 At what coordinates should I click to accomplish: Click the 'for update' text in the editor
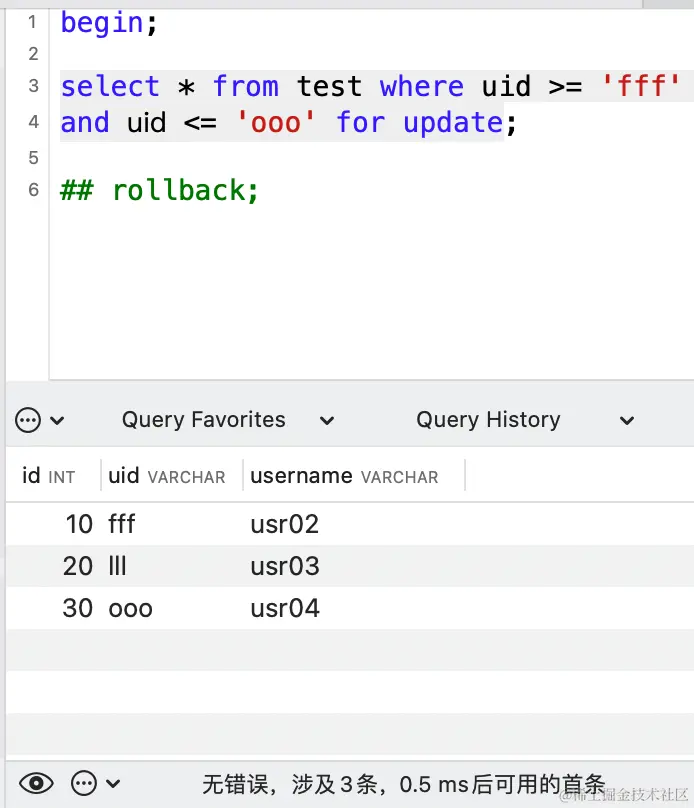(420, 123)
